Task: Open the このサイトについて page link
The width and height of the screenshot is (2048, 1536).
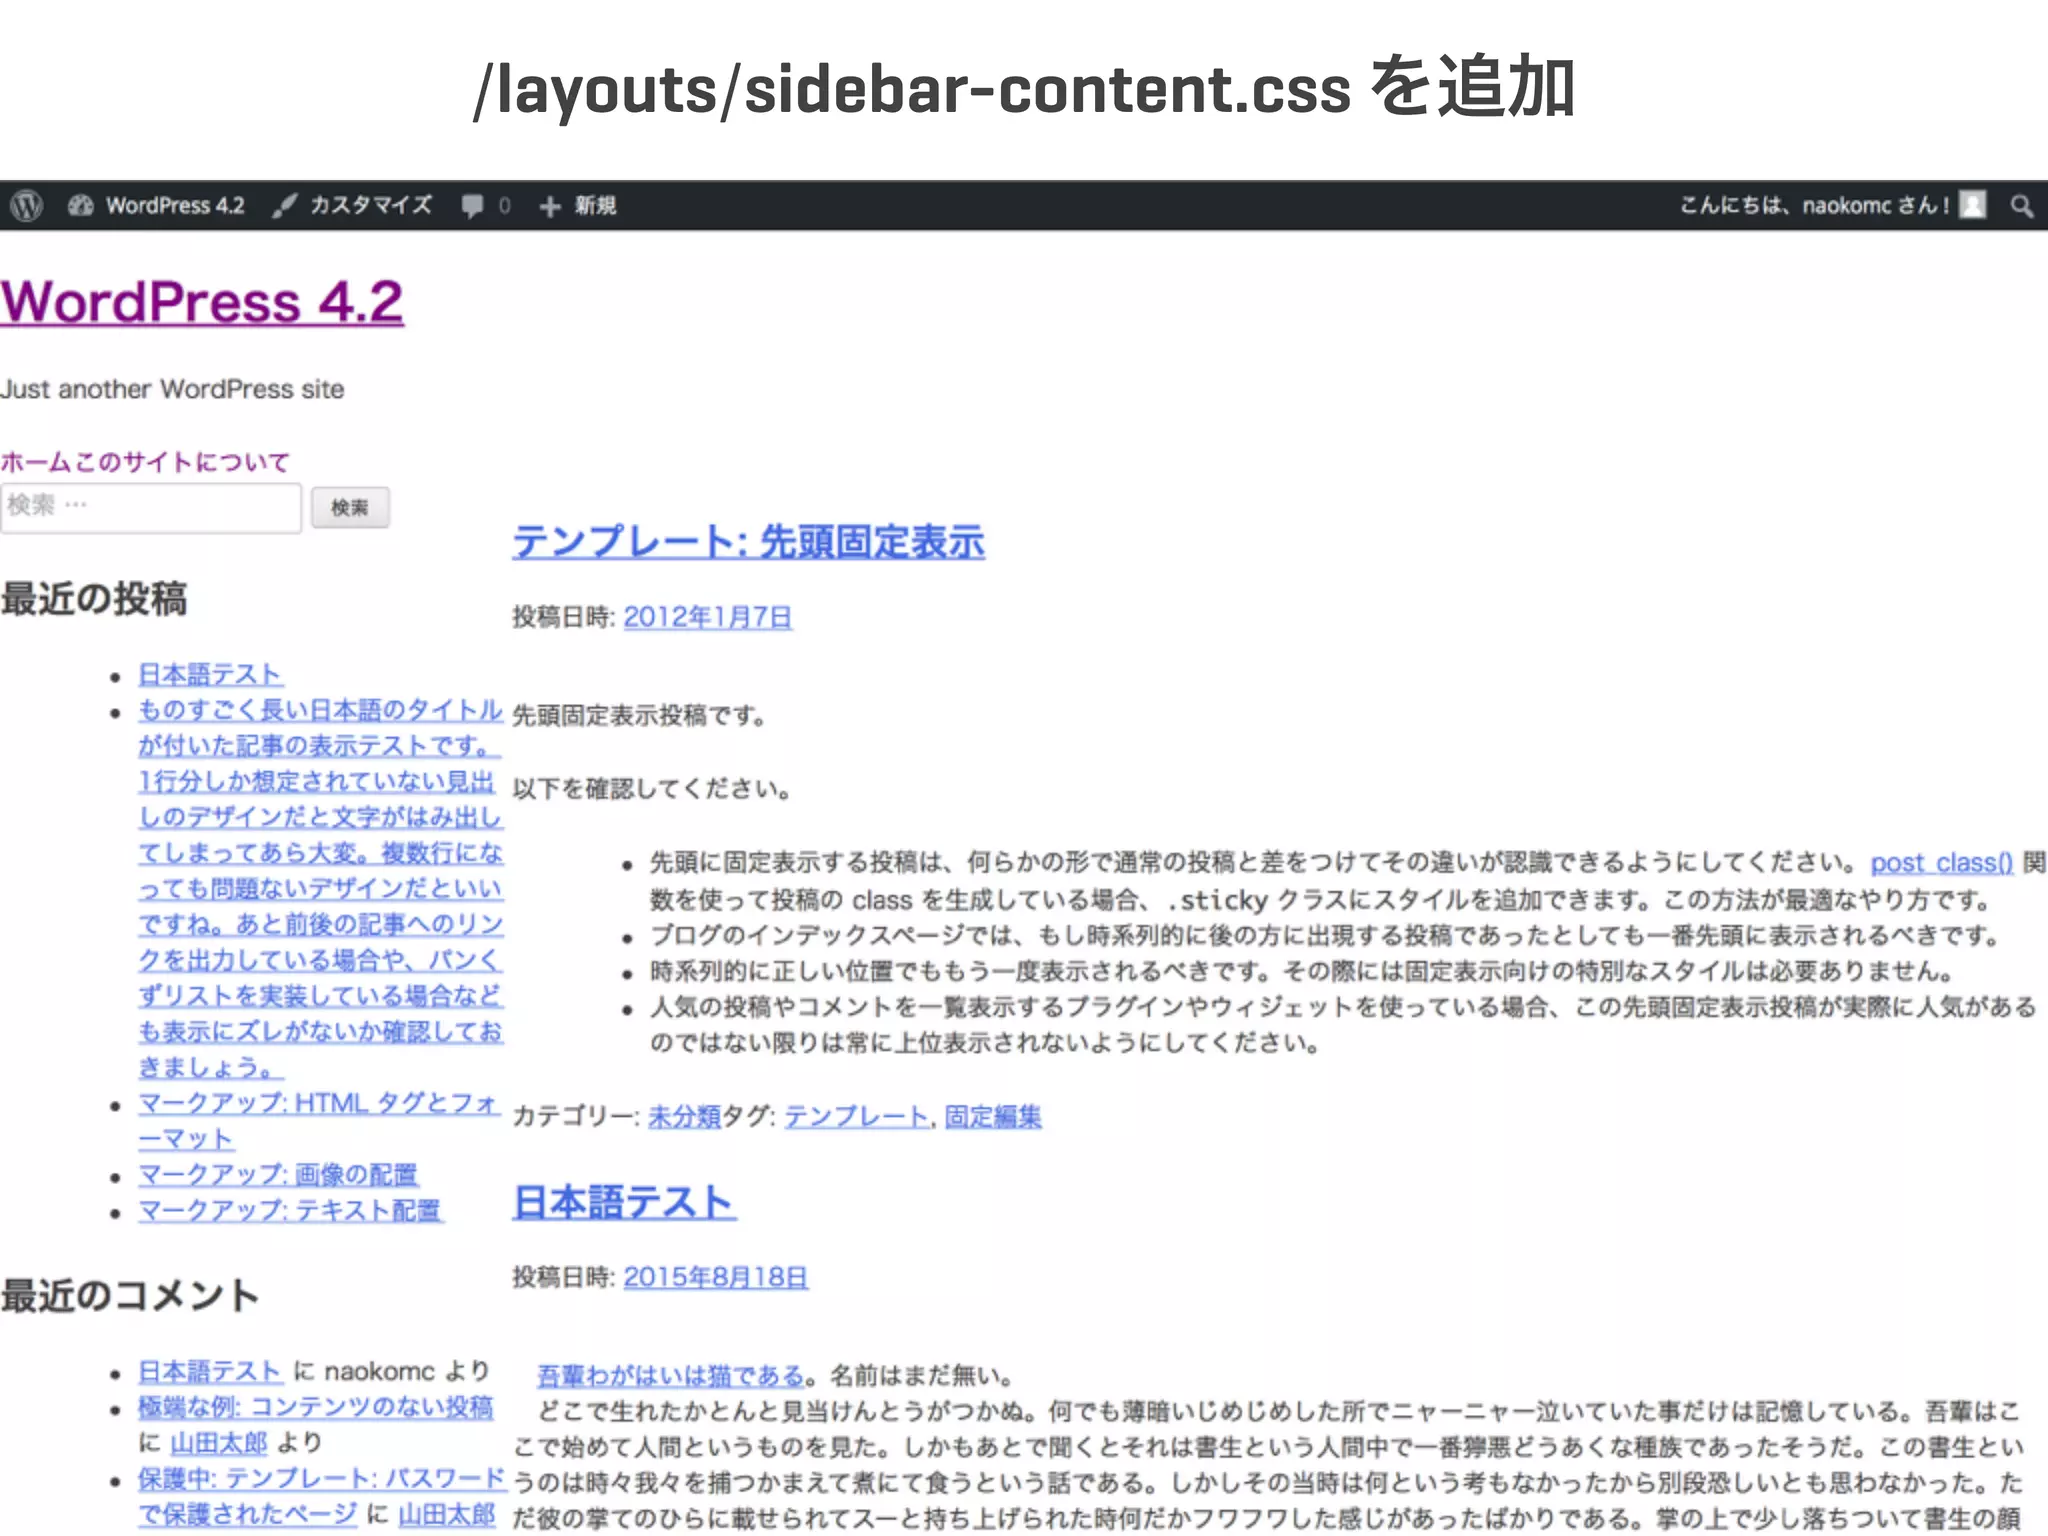Action: pos(182,461)
